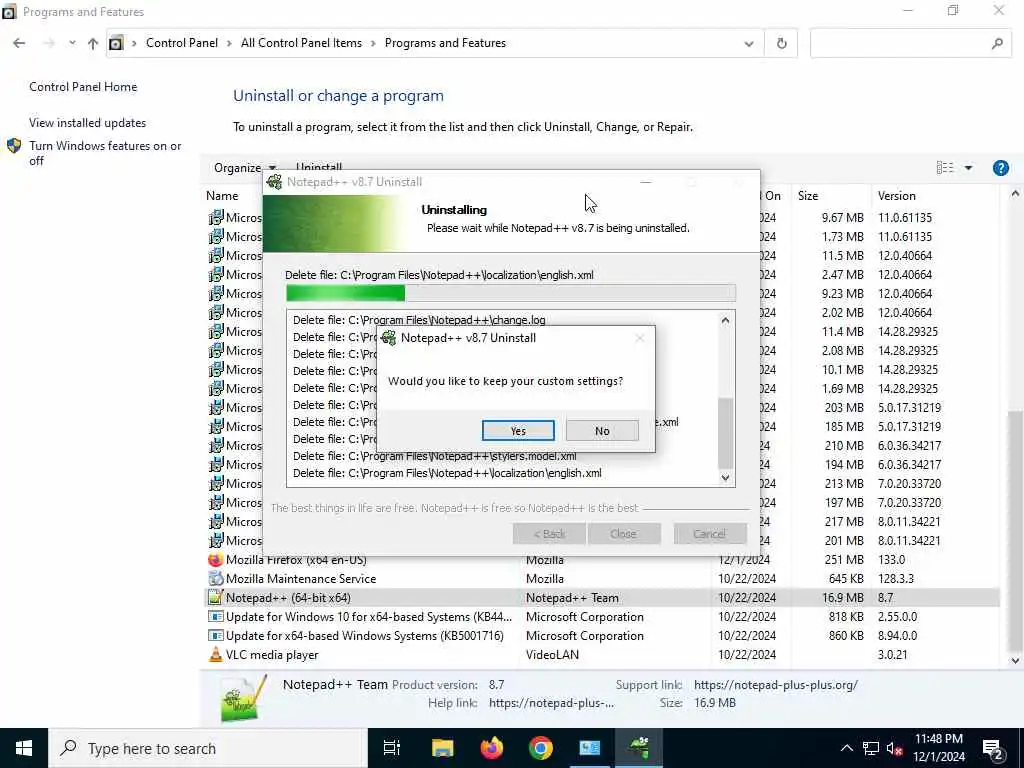Go back using the navigation arrow
Image resolution: width=1024 pixels, height=768 pixels.
coord(19,43)
